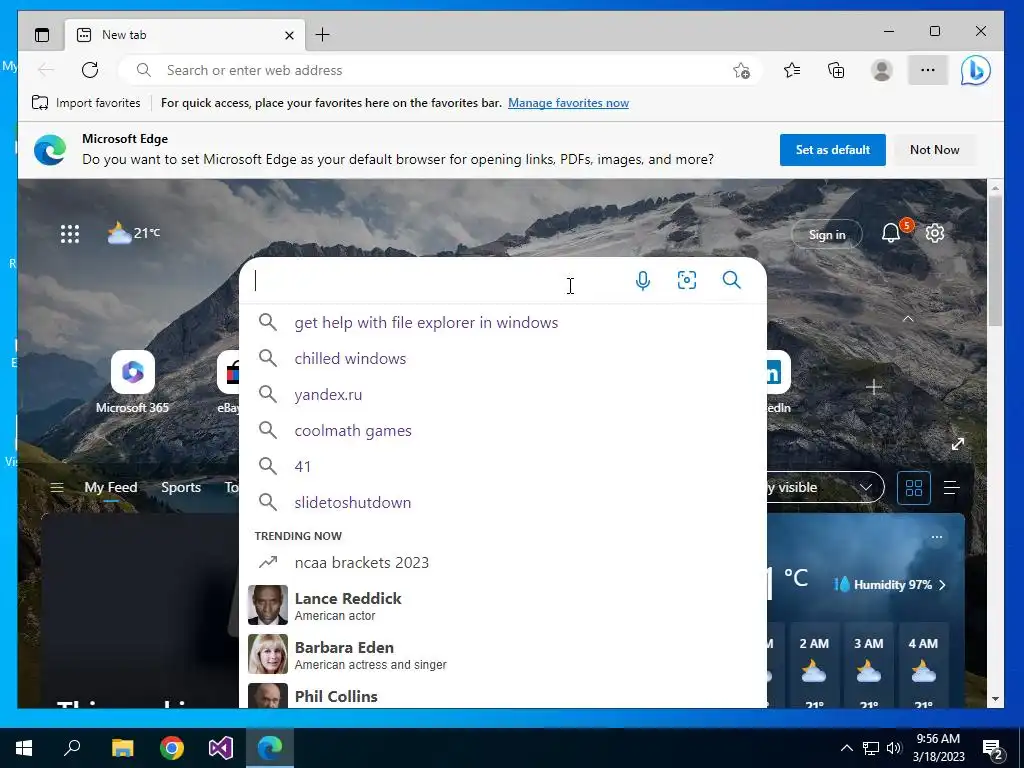Open the network status tray icon
1024x768 pixels.
coord(871,748)
